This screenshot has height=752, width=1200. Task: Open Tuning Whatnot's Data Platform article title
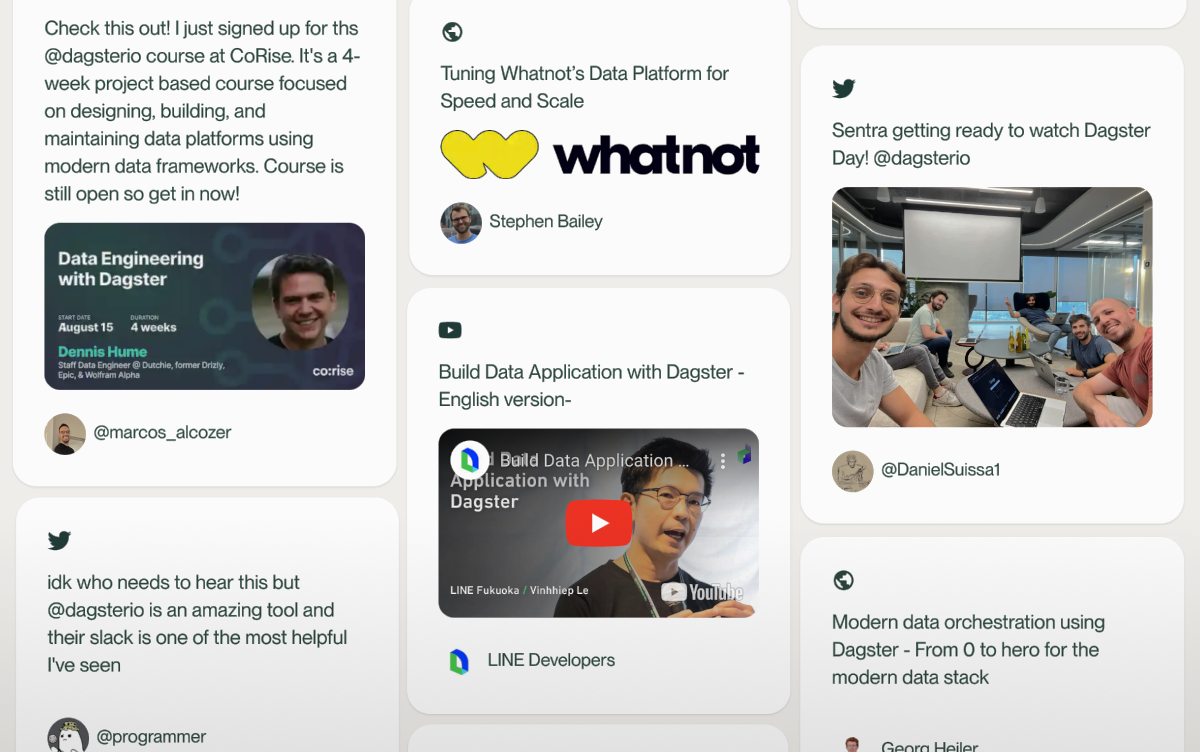coord(584,87)
